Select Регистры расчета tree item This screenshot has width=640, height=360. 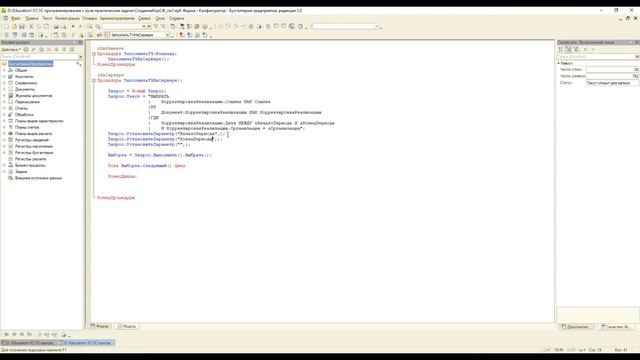[30, 159]
